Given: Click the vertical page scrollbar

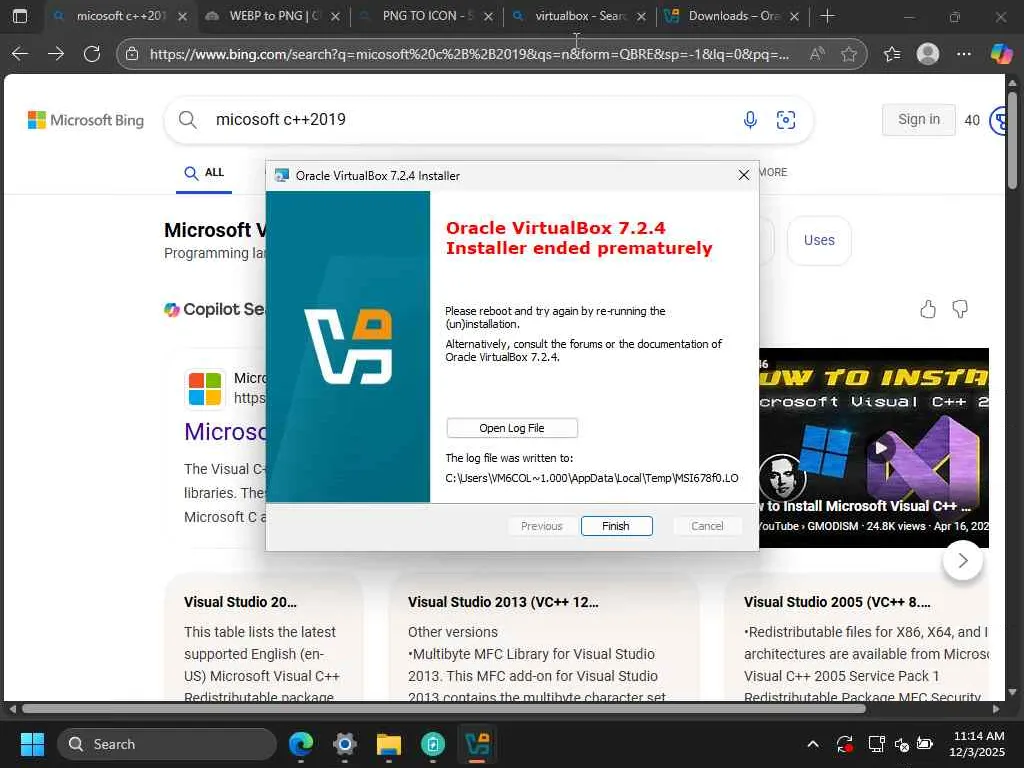Looking at the screenshot, I should pos(1012,140).
